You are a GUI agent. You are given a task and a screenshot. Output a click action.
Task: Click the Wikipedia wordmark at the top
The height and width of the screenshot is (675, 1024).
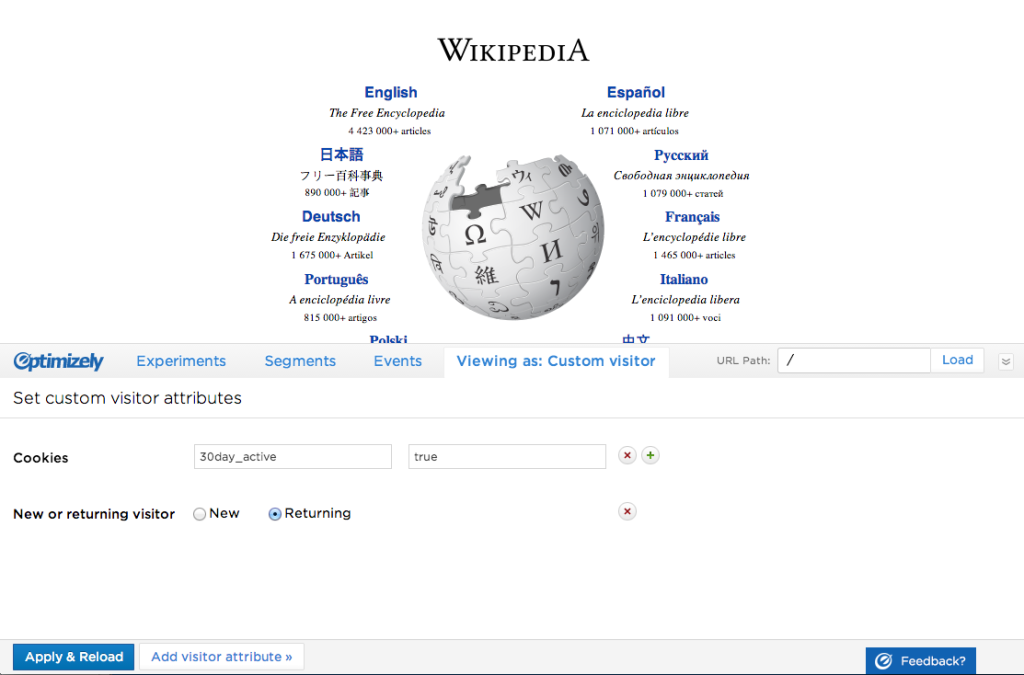[512, 49]
